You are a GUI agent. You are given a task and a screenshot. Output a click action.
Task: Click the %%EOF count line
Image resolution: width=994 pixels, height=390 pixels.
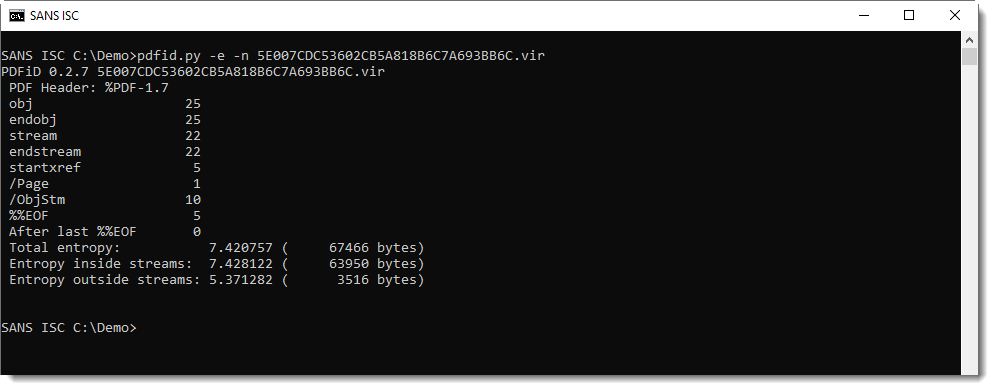[105, 216]
